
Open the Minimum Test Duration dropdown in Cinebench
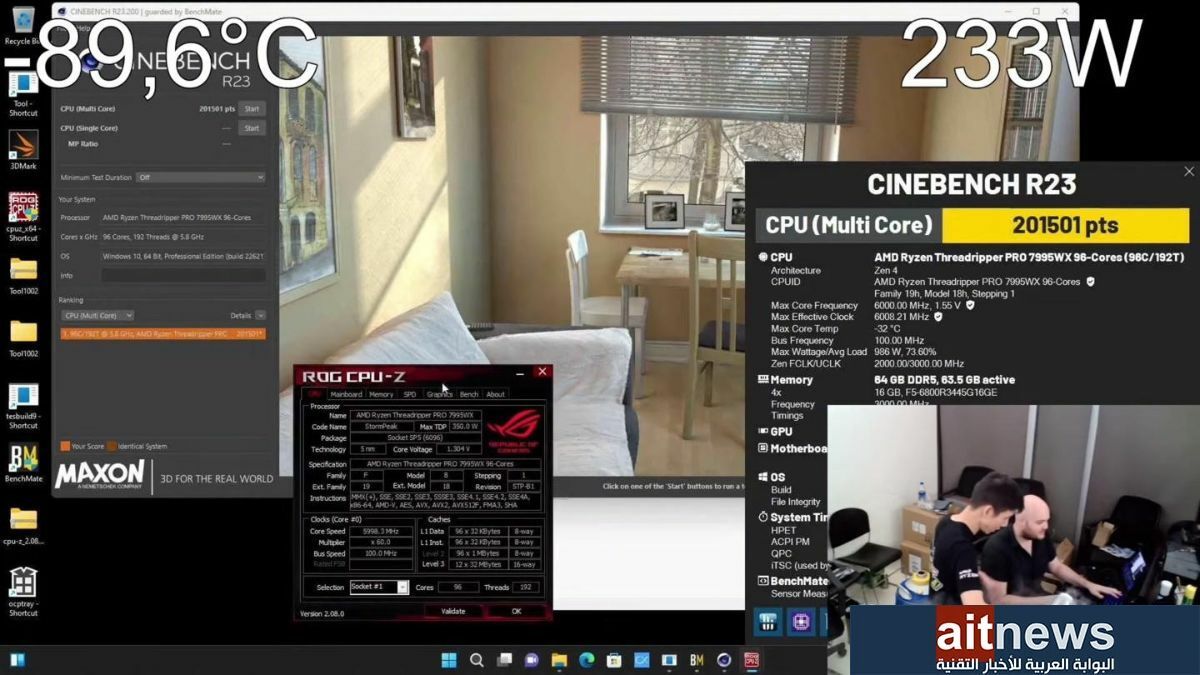(x=198, y=177)
